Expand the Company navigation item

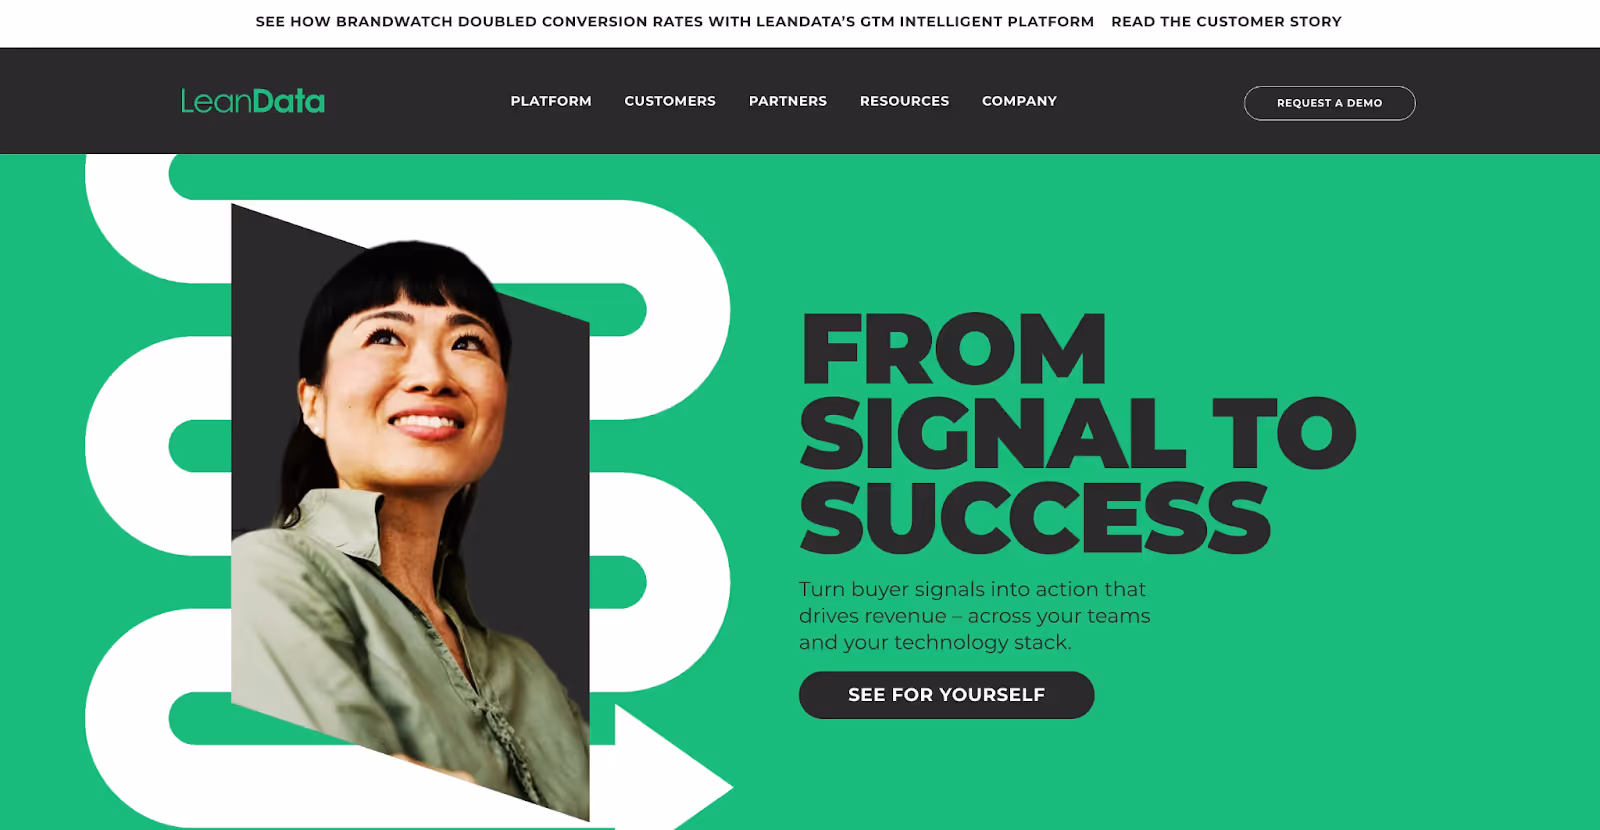coord(1019,101)
